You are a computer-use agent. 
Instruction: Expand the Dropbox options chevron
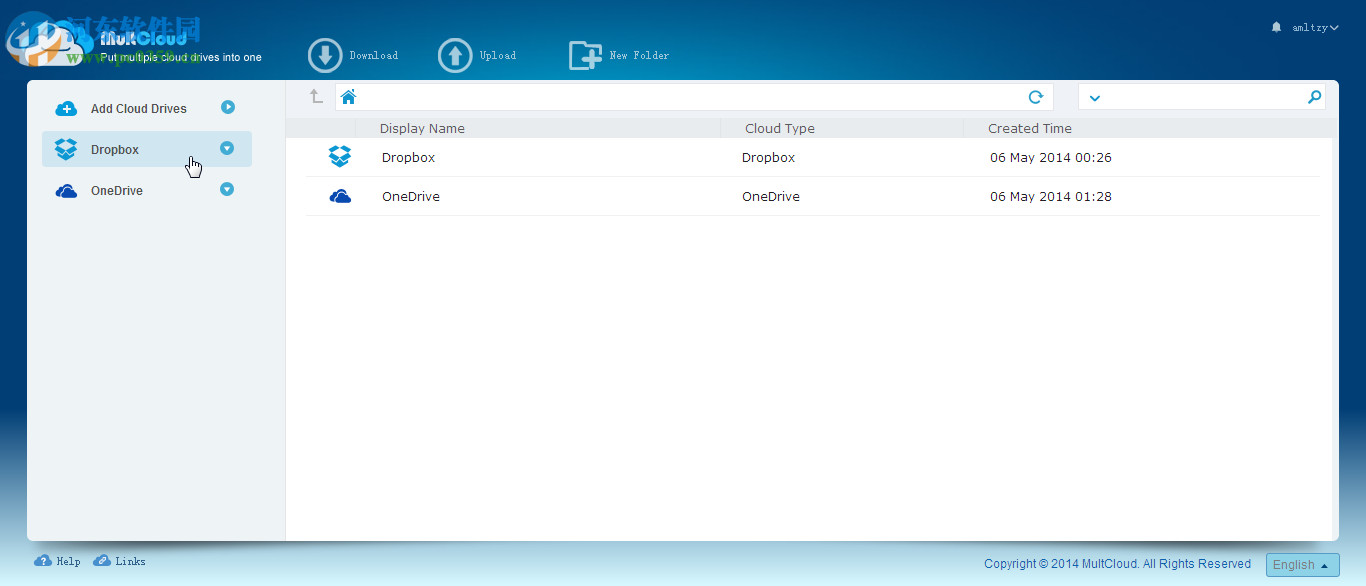pos(228,149)
